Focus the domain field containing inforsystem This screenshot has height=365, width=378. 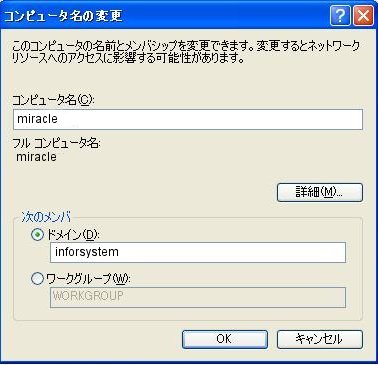(198, 252)
